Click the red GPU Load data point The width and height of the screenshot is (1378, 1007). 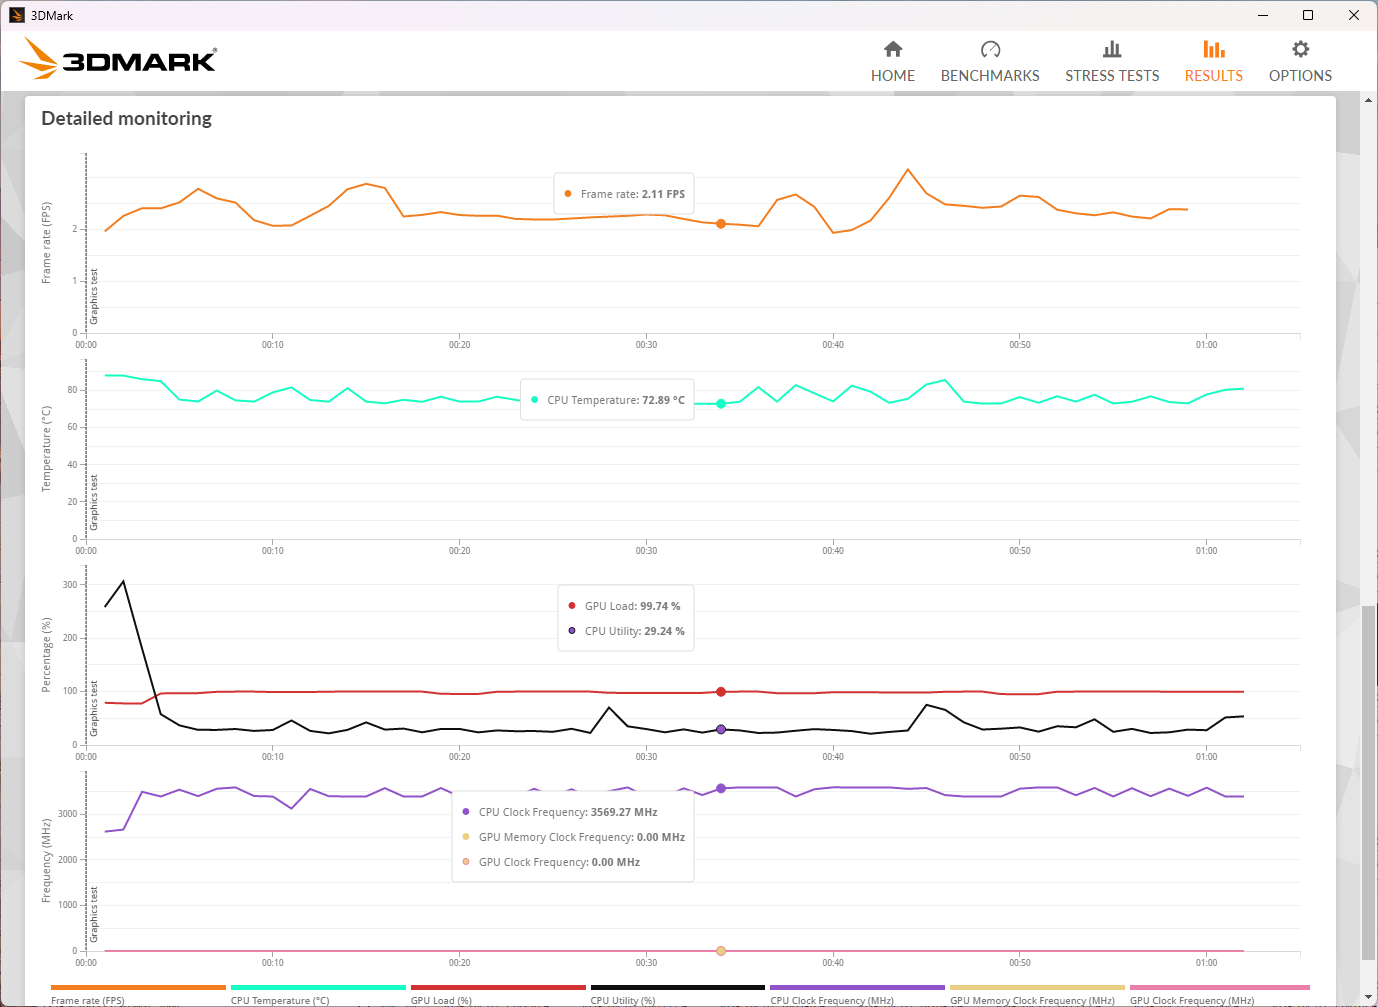[x=721, y=692]
